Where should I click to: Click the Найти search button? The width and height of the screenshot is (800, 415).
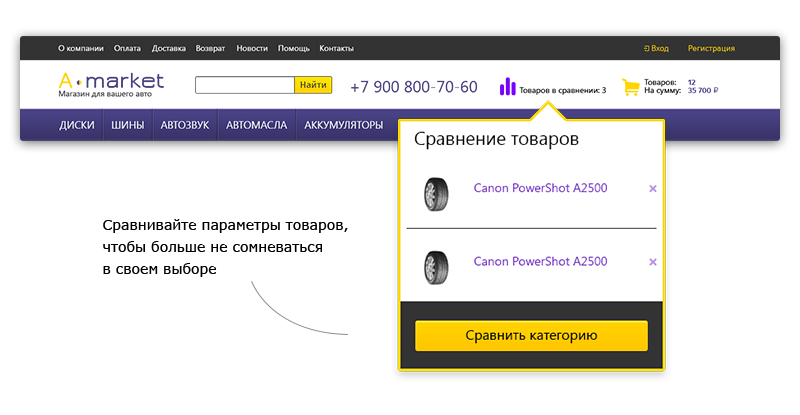[313, 85]
